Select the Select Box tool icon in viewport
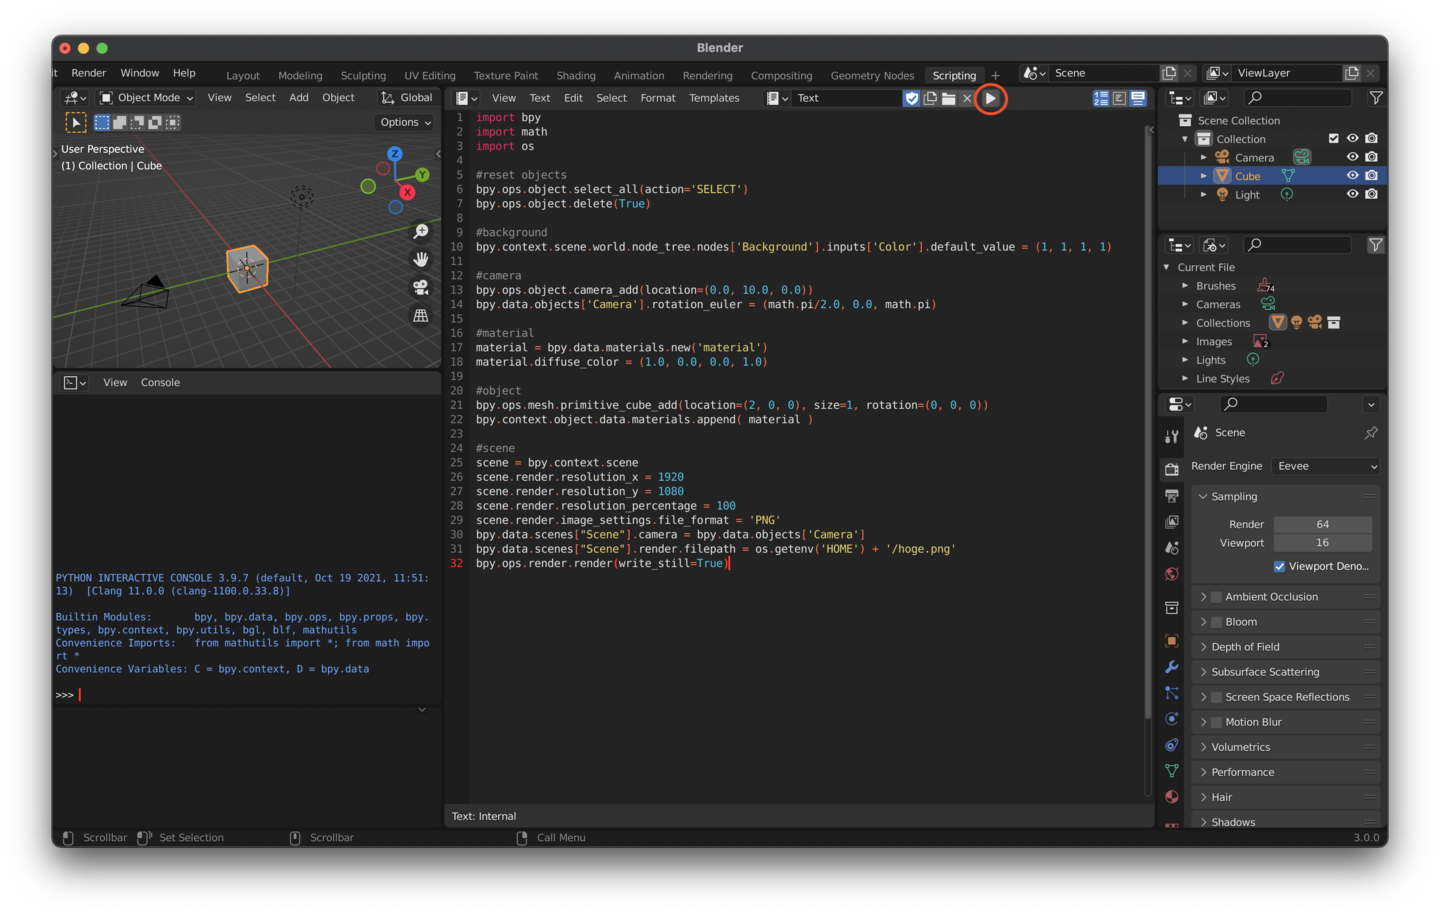The height and width of the screenshot is (916, 1440). (x=76, y=122)
